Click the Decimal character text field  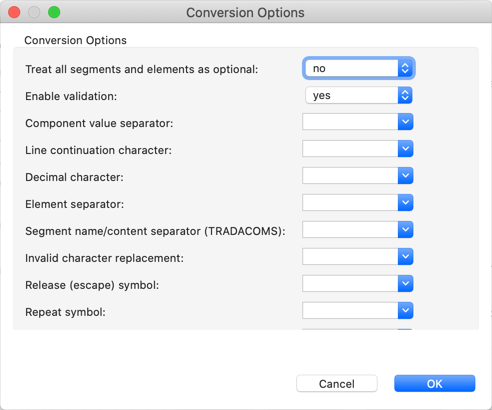click(x=350, y=176)
